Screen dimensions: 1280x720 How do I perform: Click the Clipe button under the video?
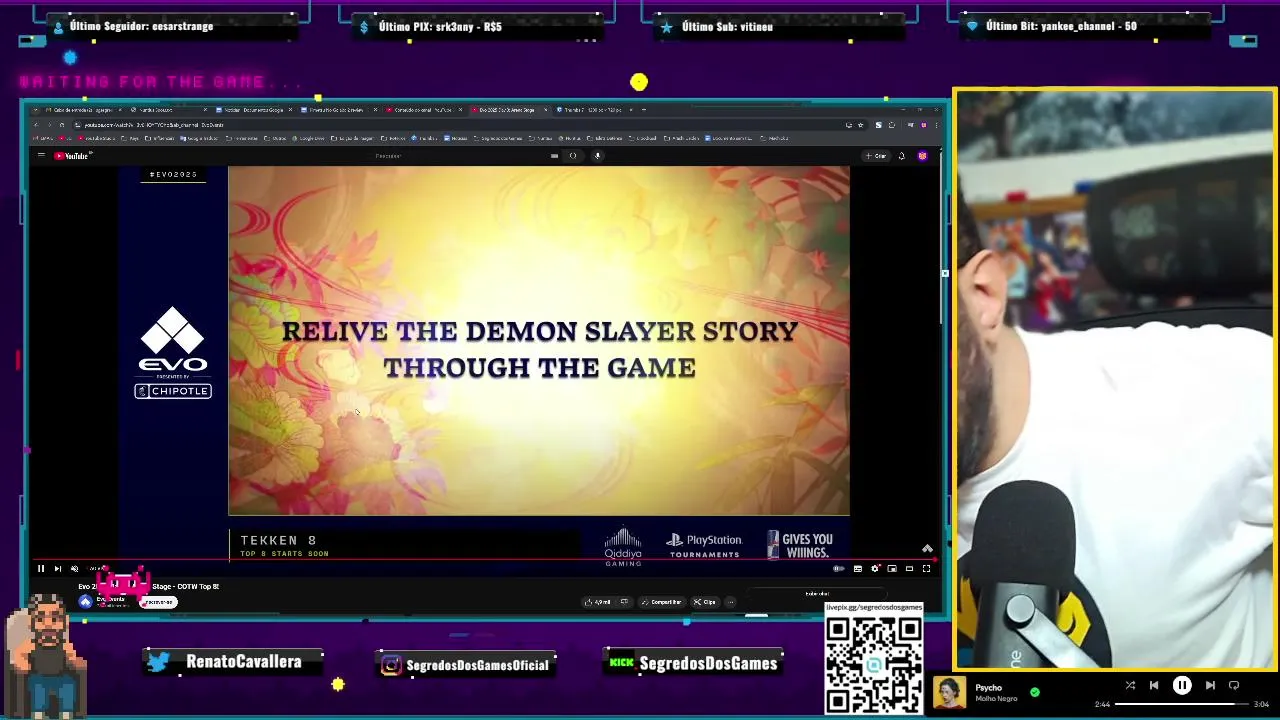[x=705, y=602]
